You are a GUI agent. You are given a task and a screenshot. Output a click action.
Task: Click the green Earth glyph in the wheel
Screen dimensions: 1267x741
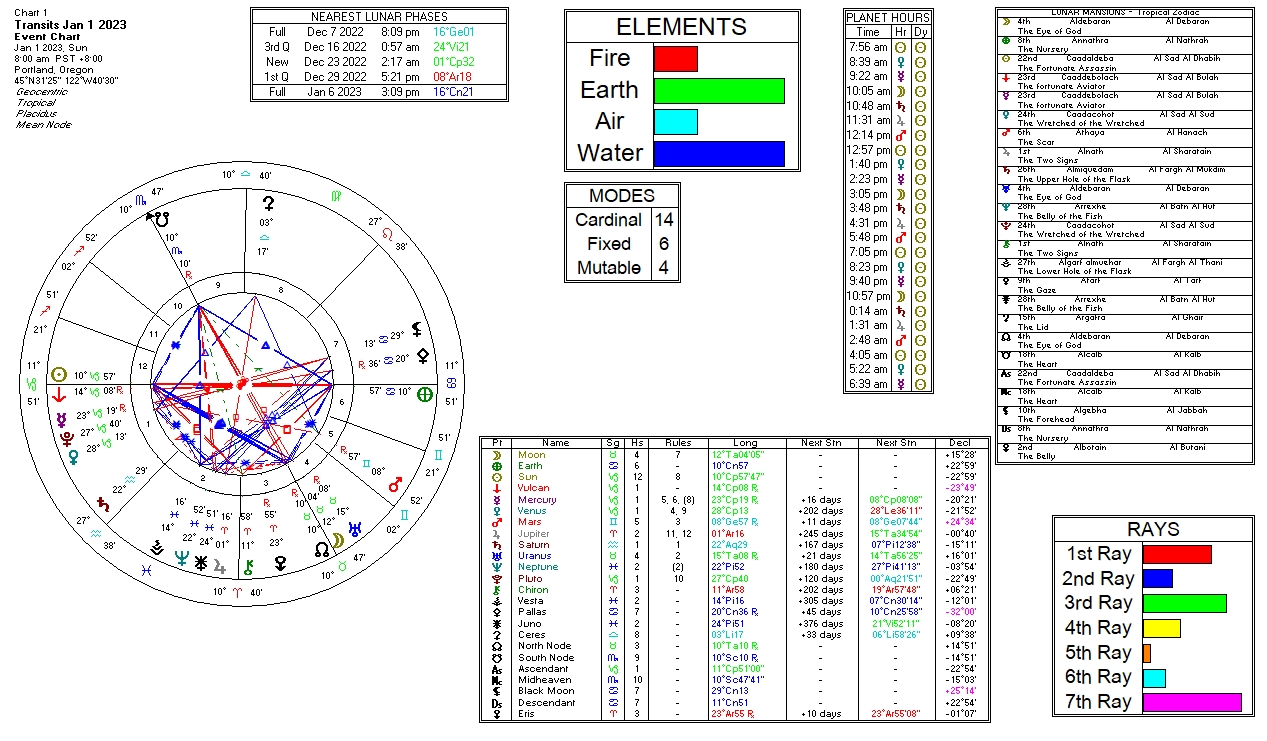tap(424, 394)
